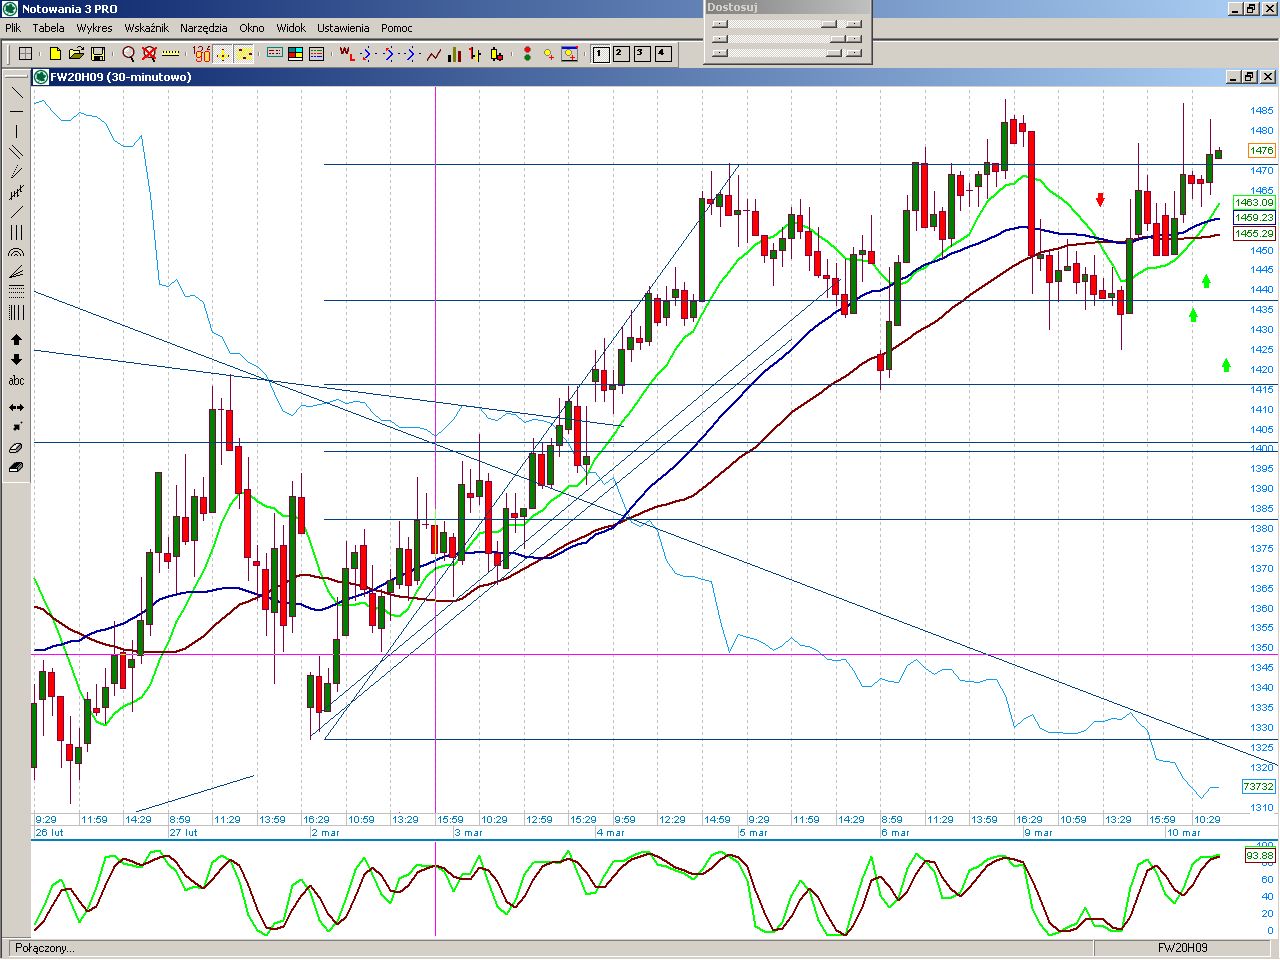Click the 1476 current price label
The height and width of the screenshot is (960, 1280).
click(1261, 151)
